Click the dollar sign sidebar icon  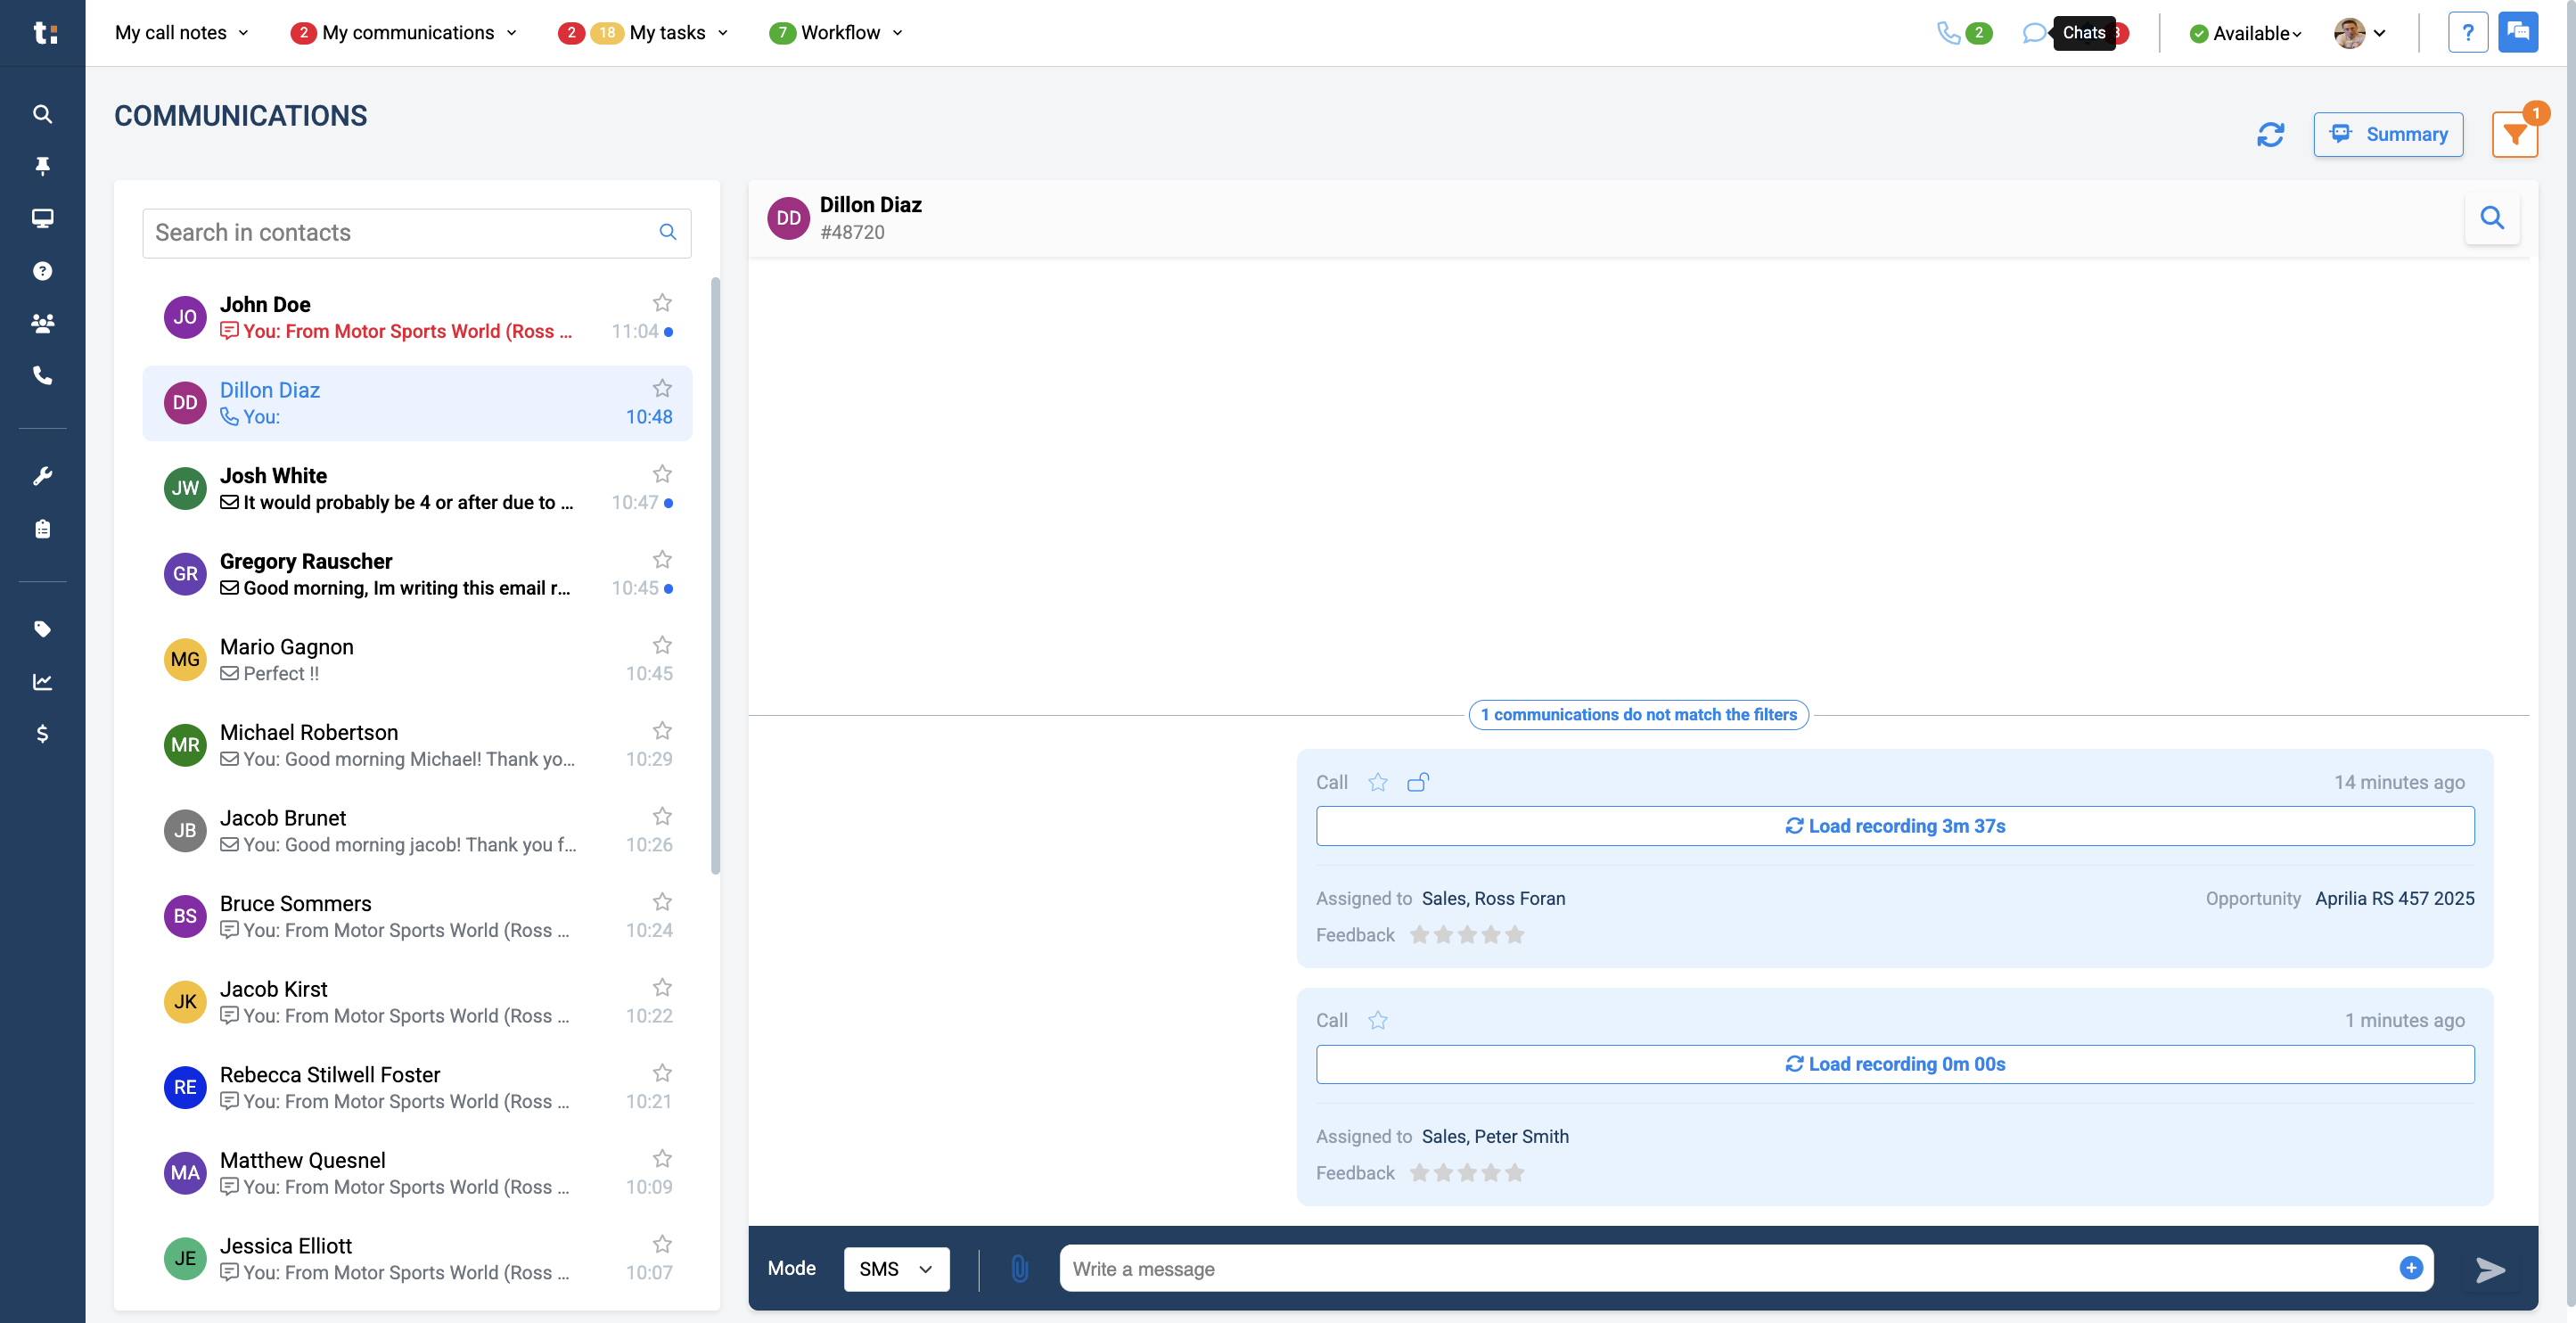click(42, 734)
